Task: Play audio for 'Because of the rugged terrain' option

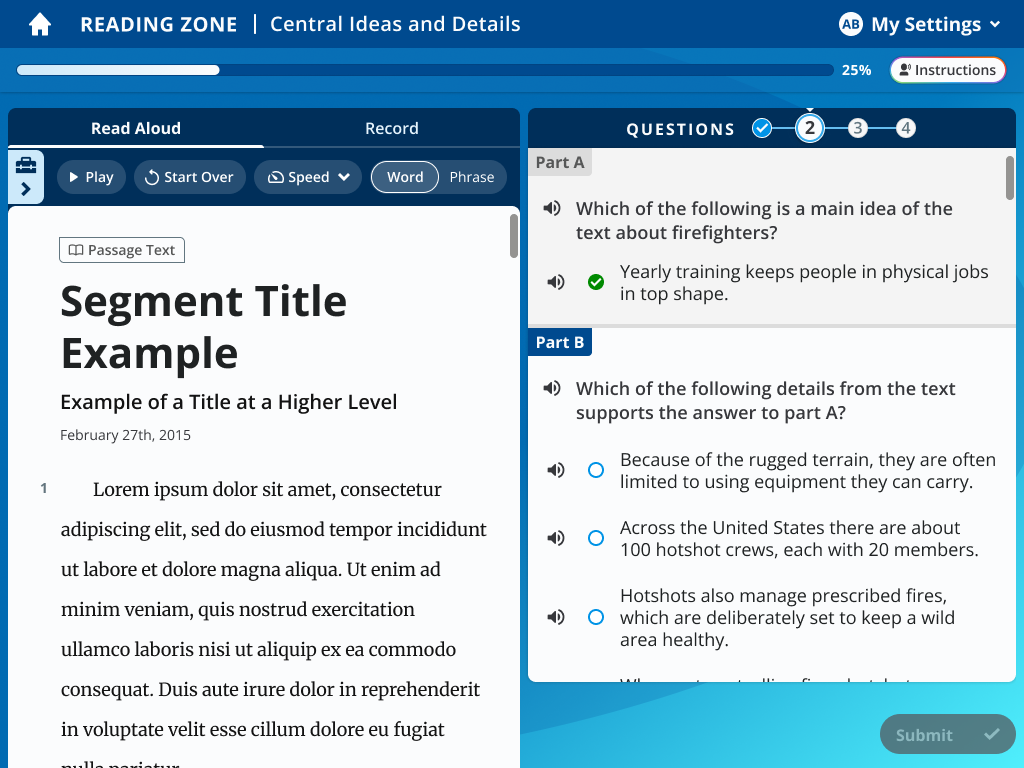Action: (556, 470)
